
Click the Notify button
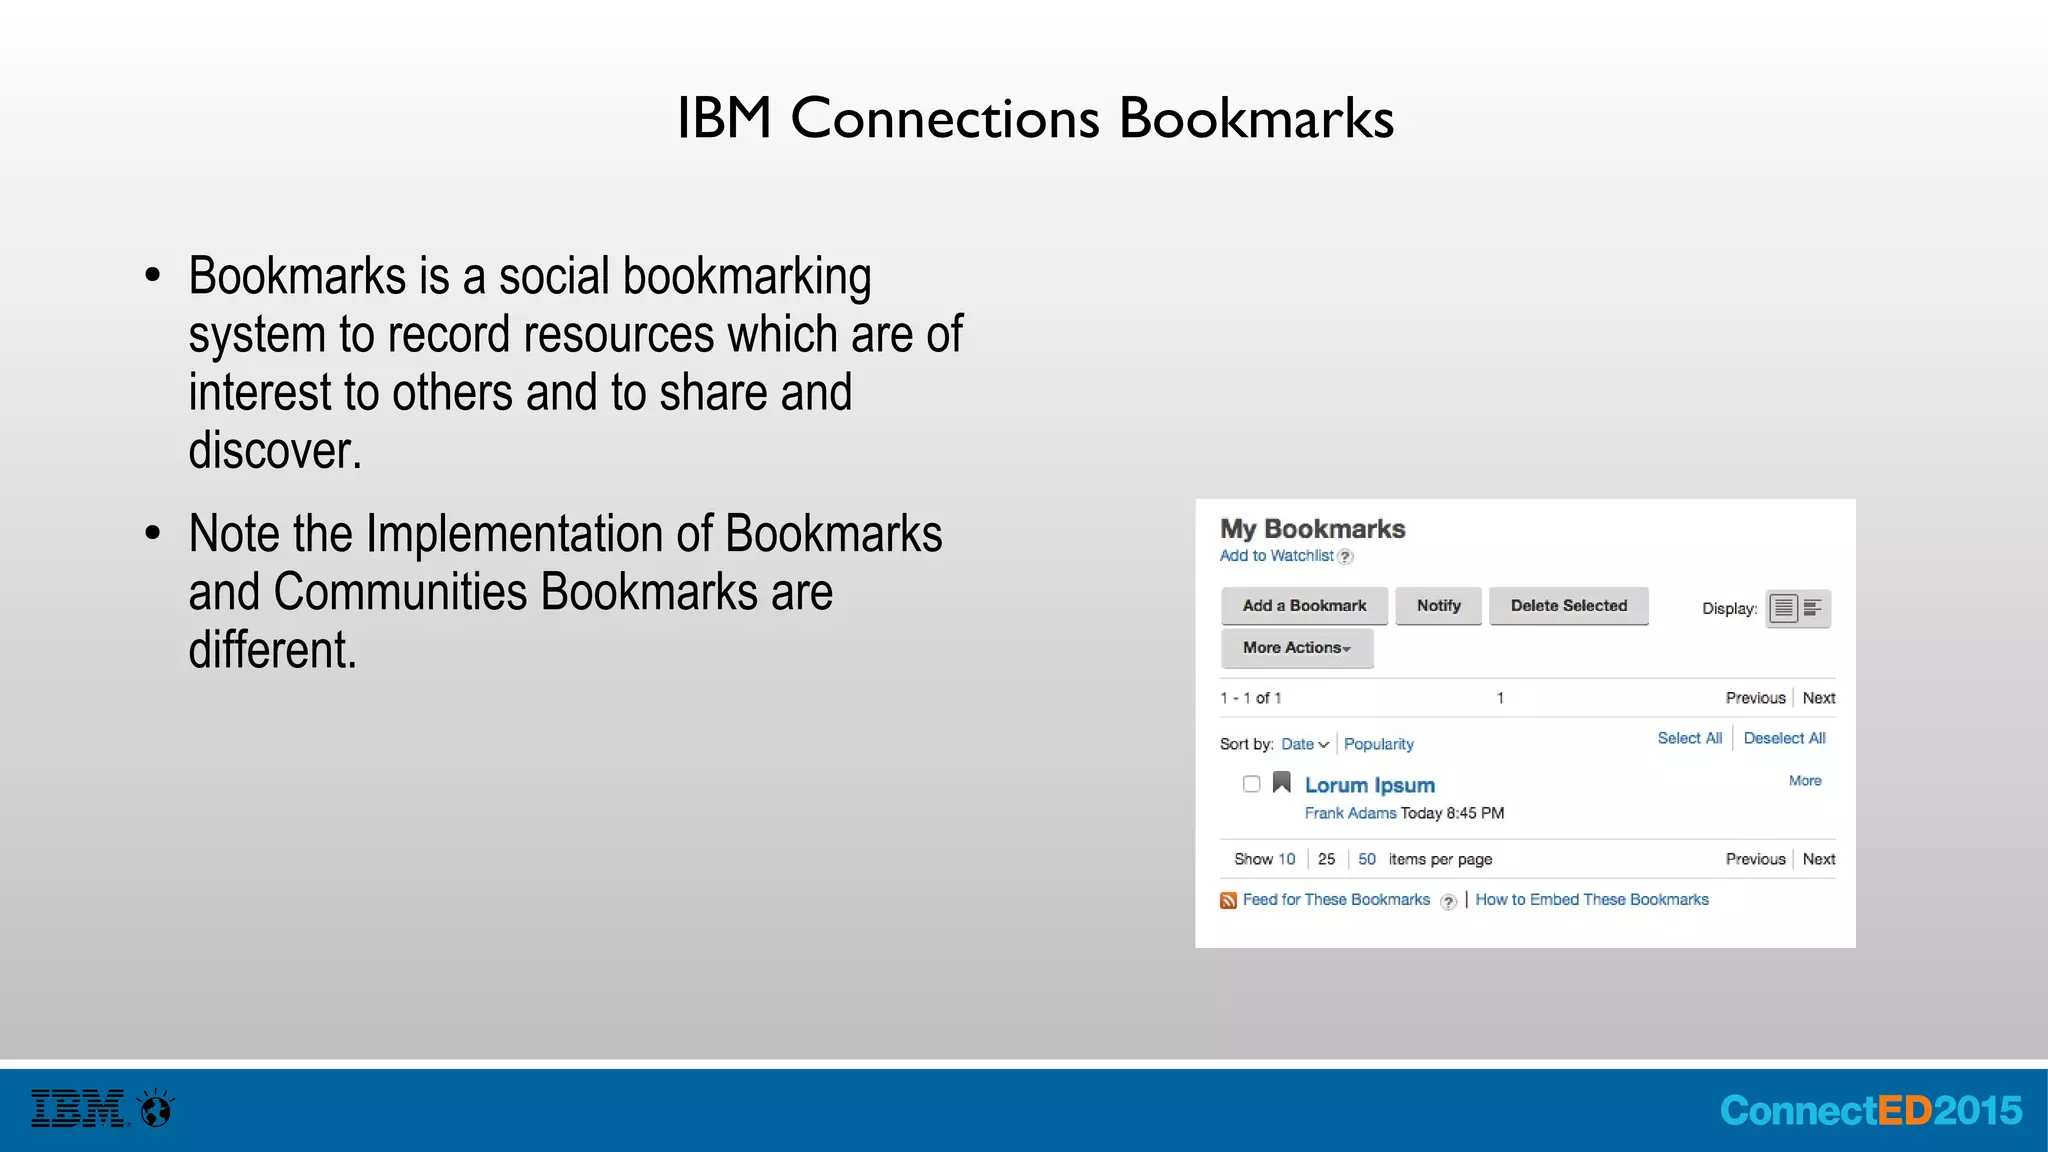tap(1438, 606)
